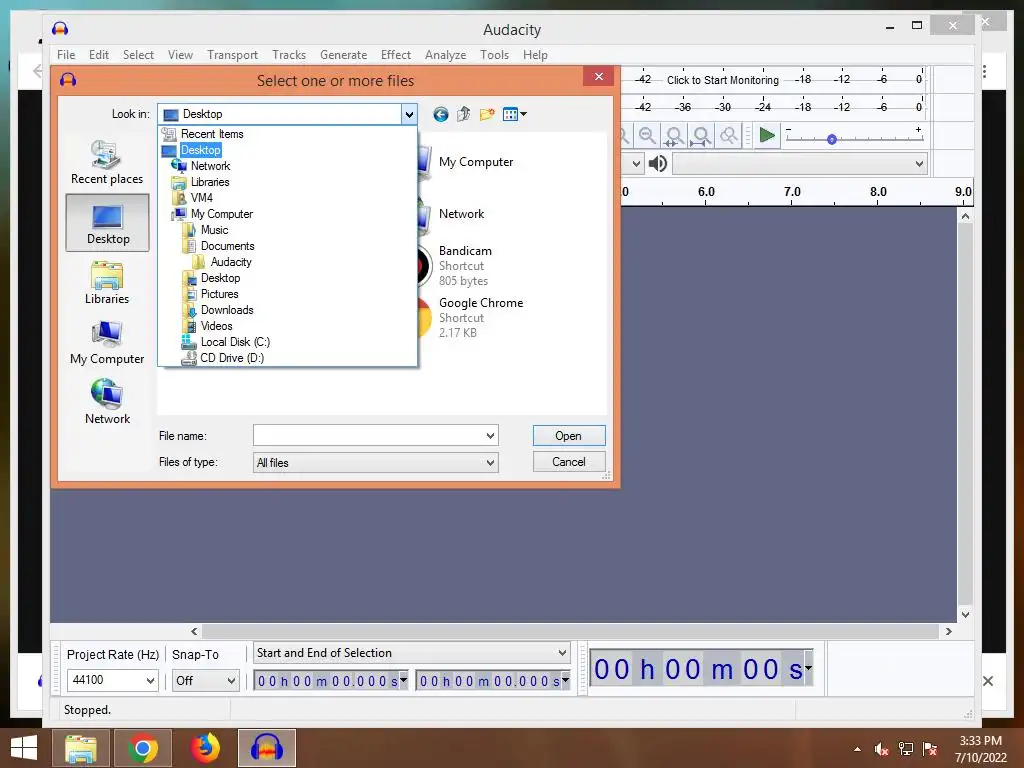Viewport: 1024px width, 768px height.
Task: Open the Transport menu
Action: 232,55
